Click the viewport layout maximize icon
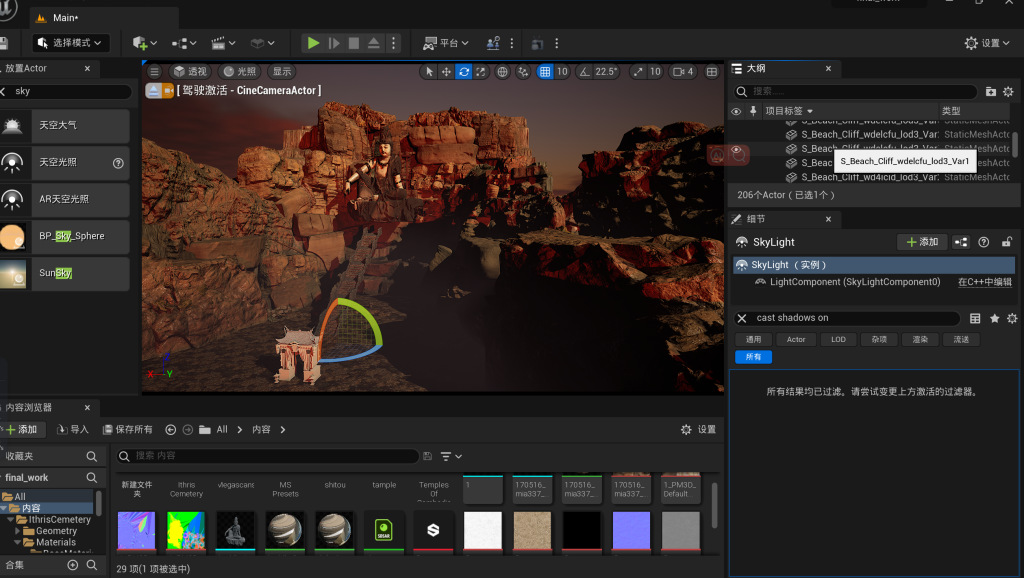 click(x=712, y=71)
